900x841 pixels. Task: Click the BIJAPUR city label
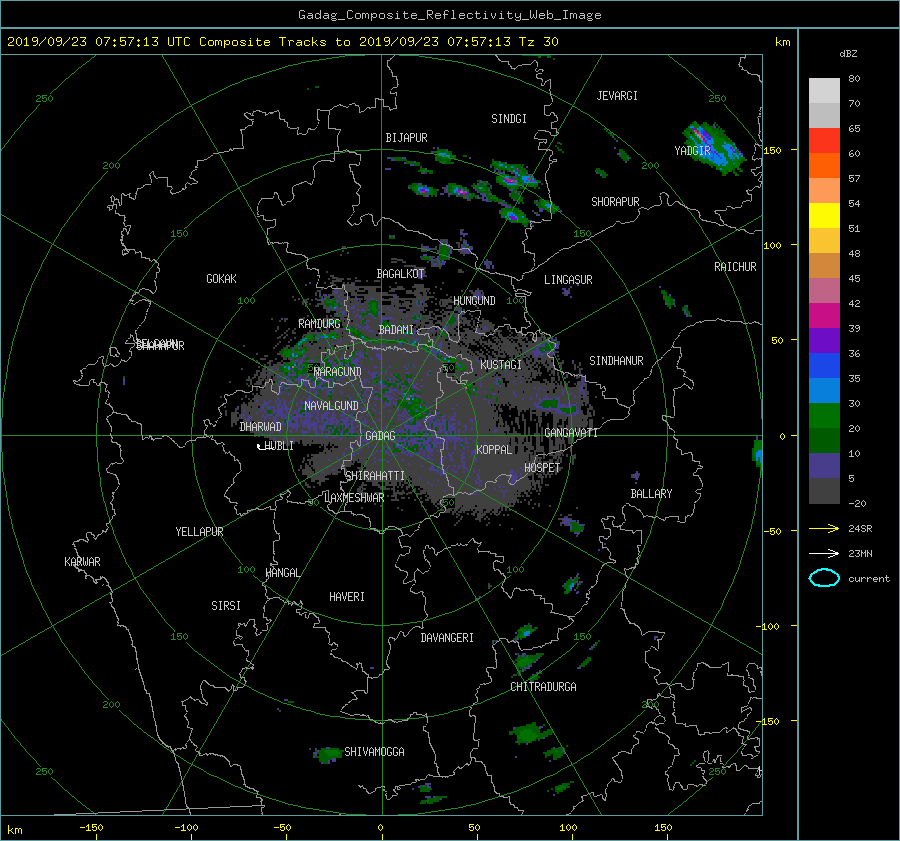tap(406, 138)
